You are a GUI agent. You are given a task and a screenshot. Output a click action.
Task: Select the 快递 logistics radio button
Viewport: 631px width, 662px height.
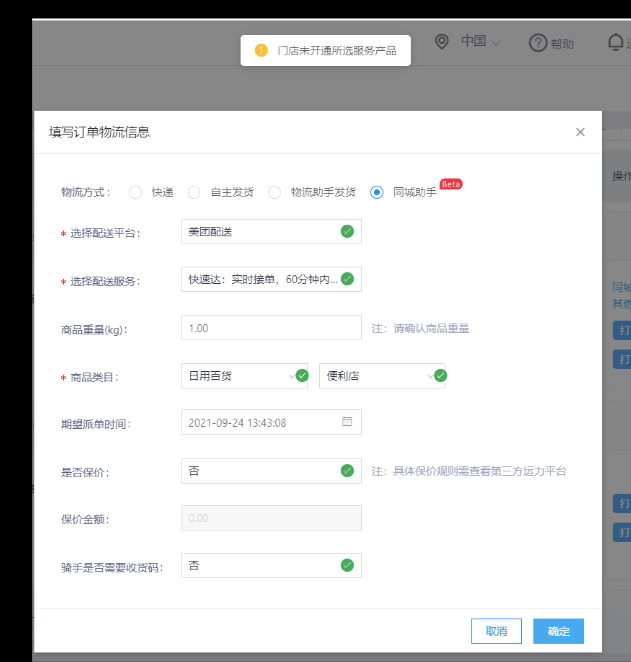[135, 193]
